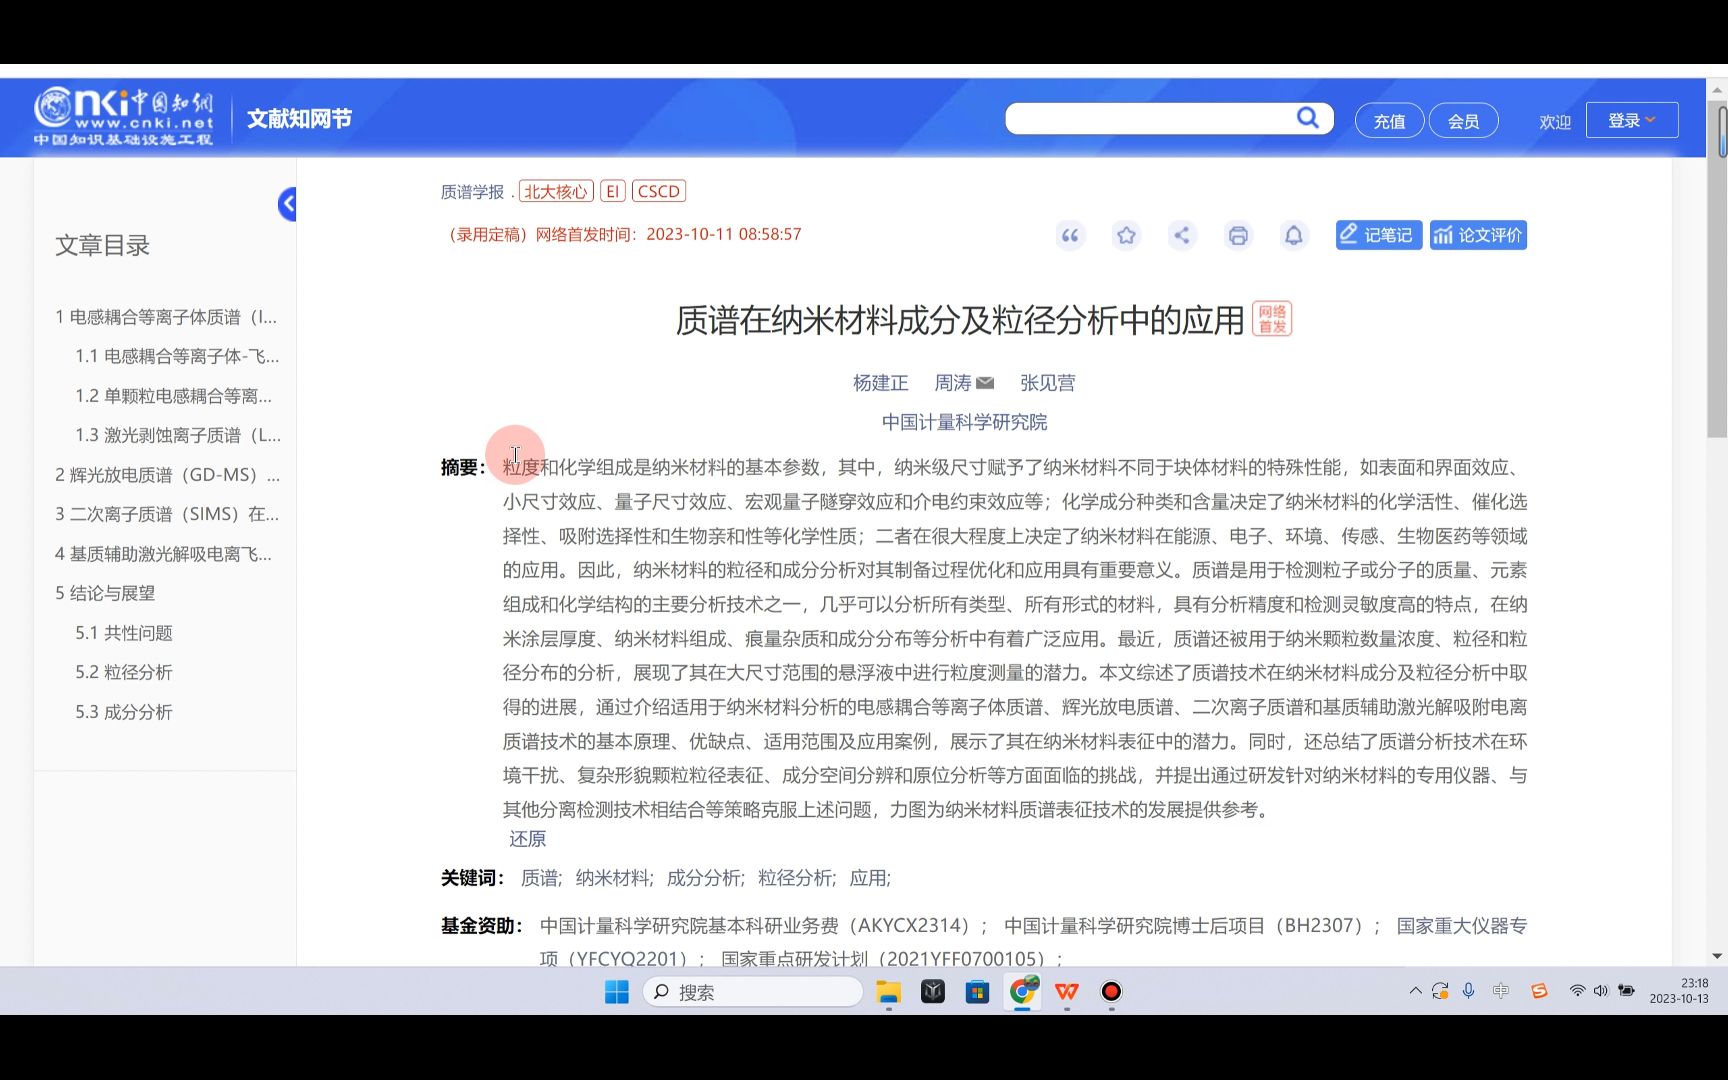This screenshot has width=1728, height=1080.
Task: Click the scrollbar down arrow
Action: [1718, 957]
